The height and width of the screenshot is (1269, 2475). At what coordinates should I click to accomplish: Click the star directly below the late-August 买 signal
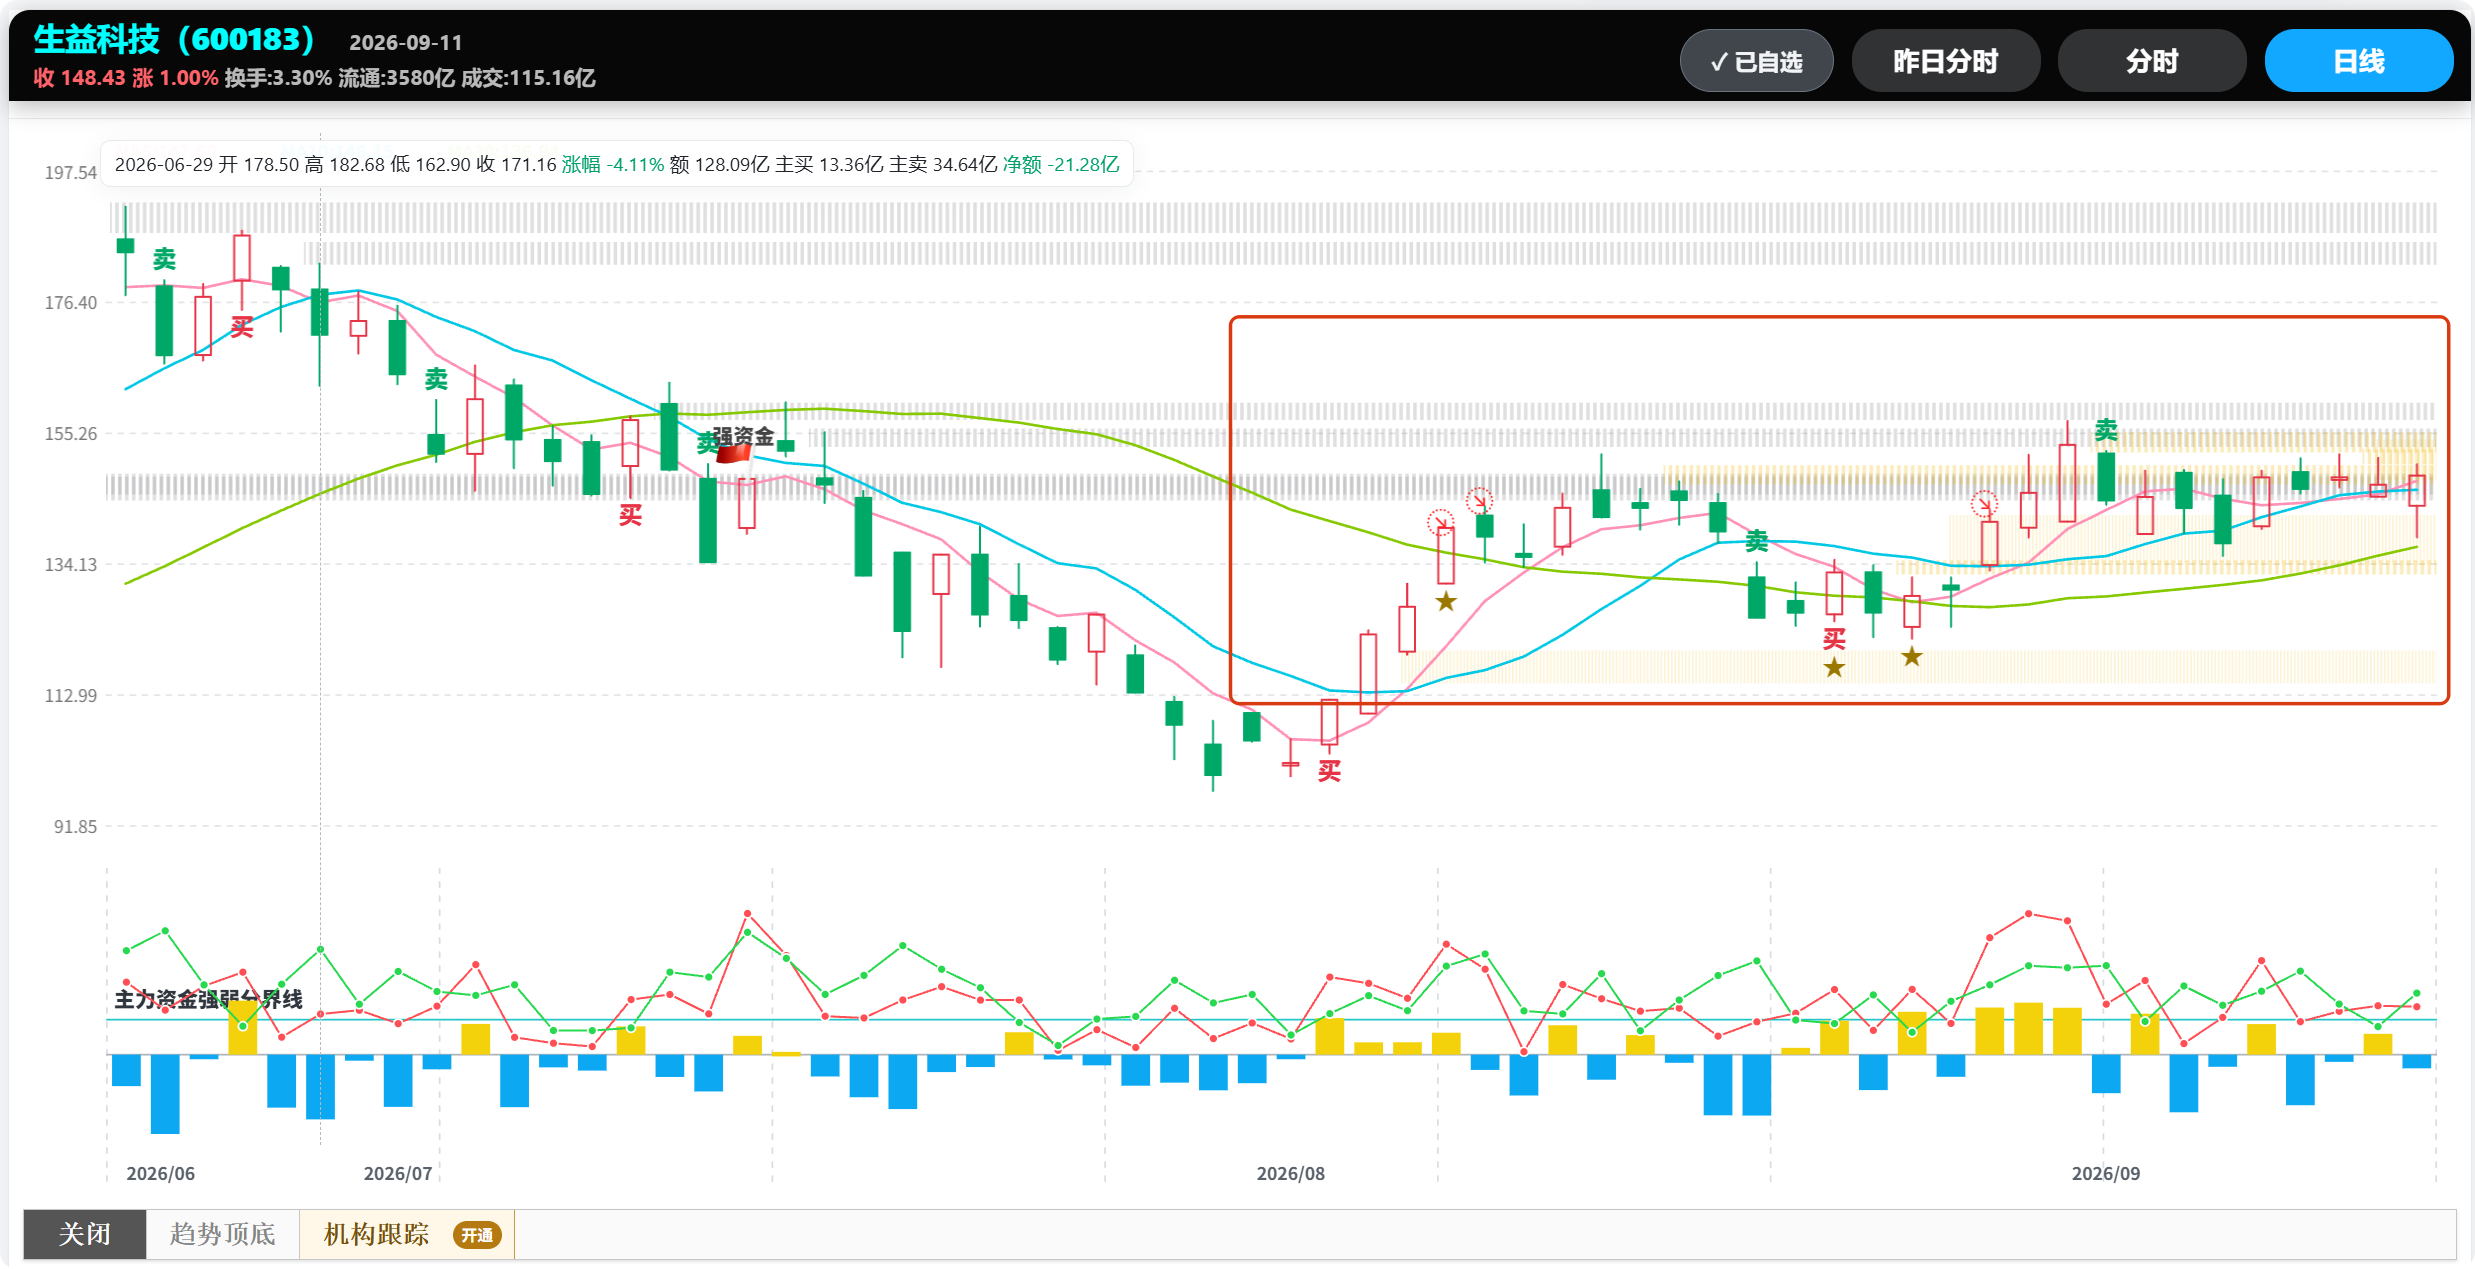point(1834,668)
